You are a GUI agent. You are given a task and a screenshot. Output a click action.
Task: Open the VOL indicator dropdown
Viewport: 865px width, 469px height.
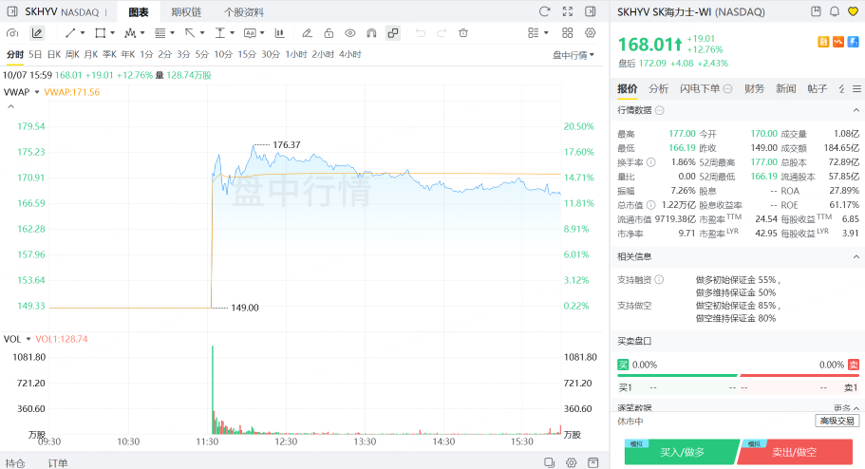pyautogui.click(x=28, y=339)
